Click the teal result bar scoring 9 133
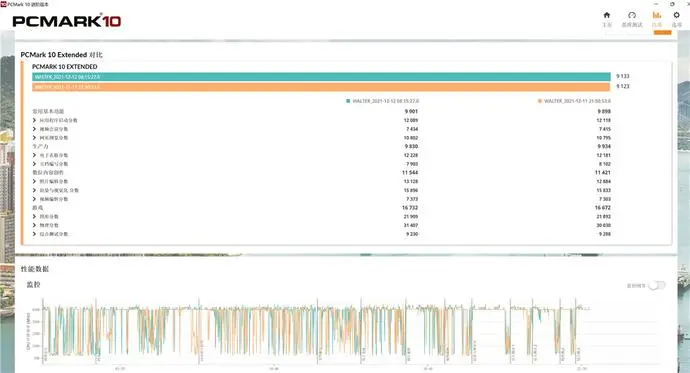 321,77
